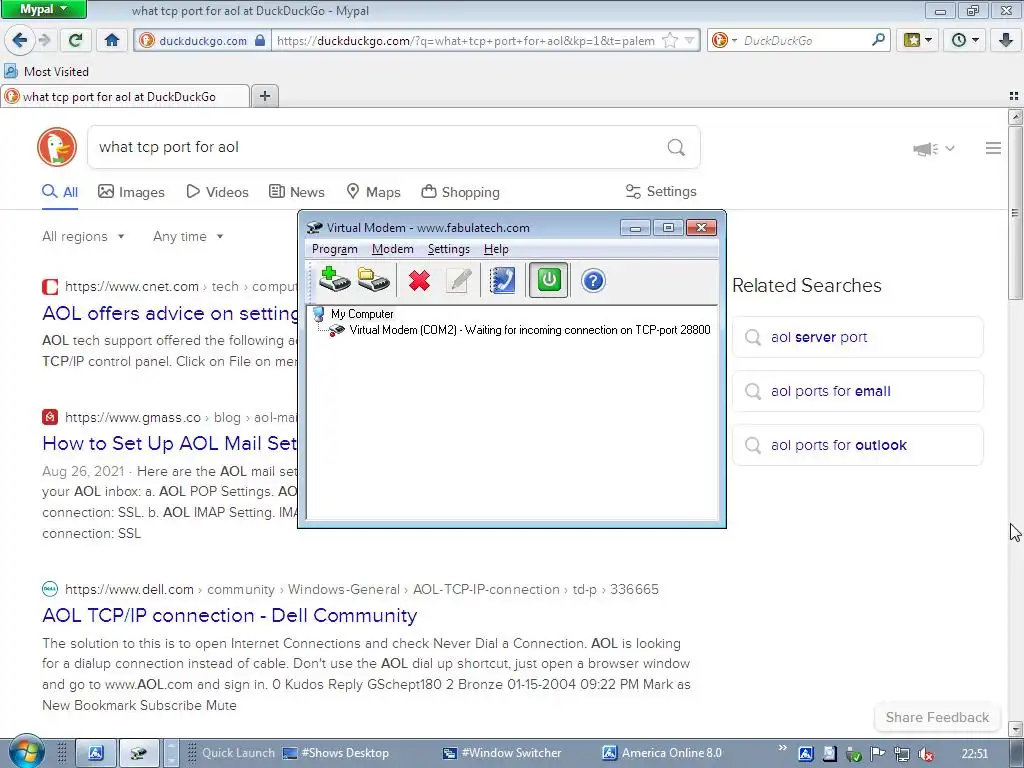The width and height of the screenshot is (1024, 768).
Task: Go to the home page icon
Action: pyautogui.click(x=112, y=40)
